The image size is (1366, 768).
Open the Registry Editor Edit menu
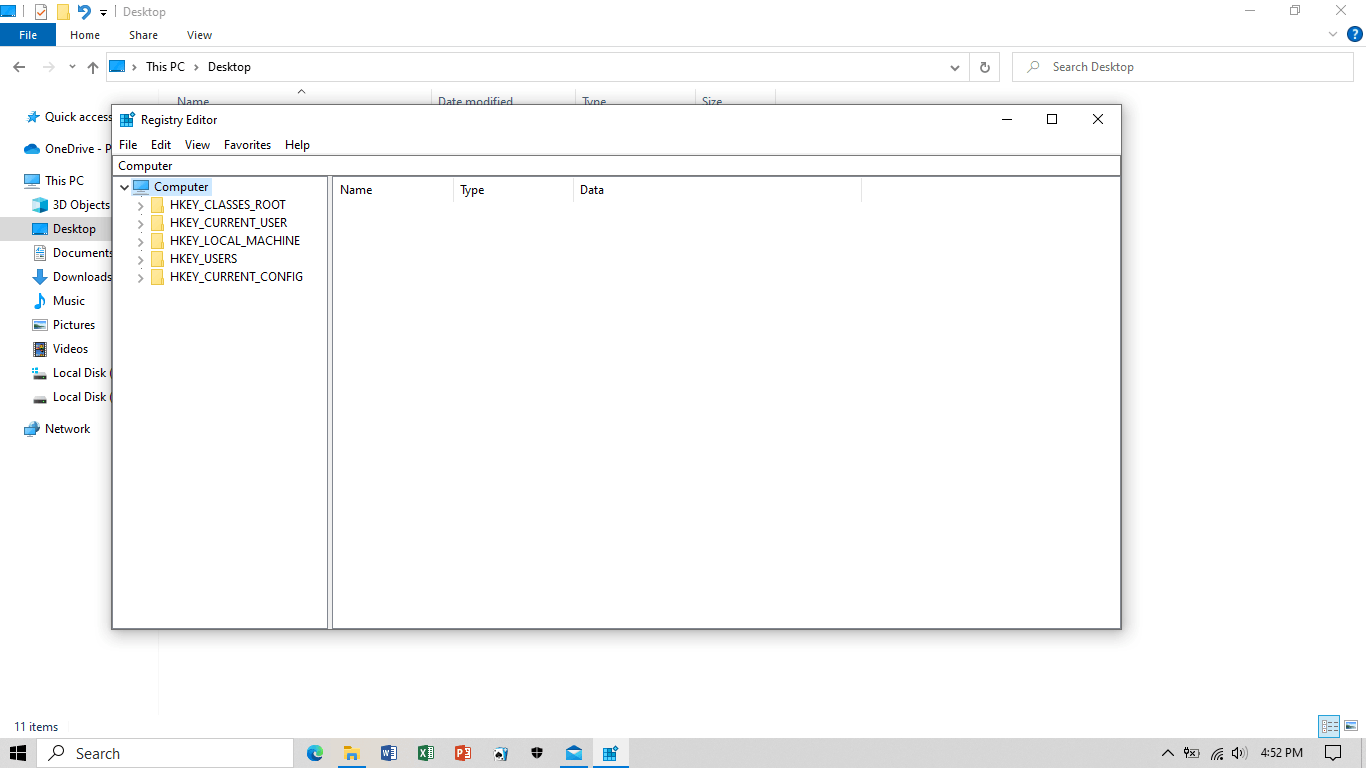pyautogui.click(x=161, y=145)
